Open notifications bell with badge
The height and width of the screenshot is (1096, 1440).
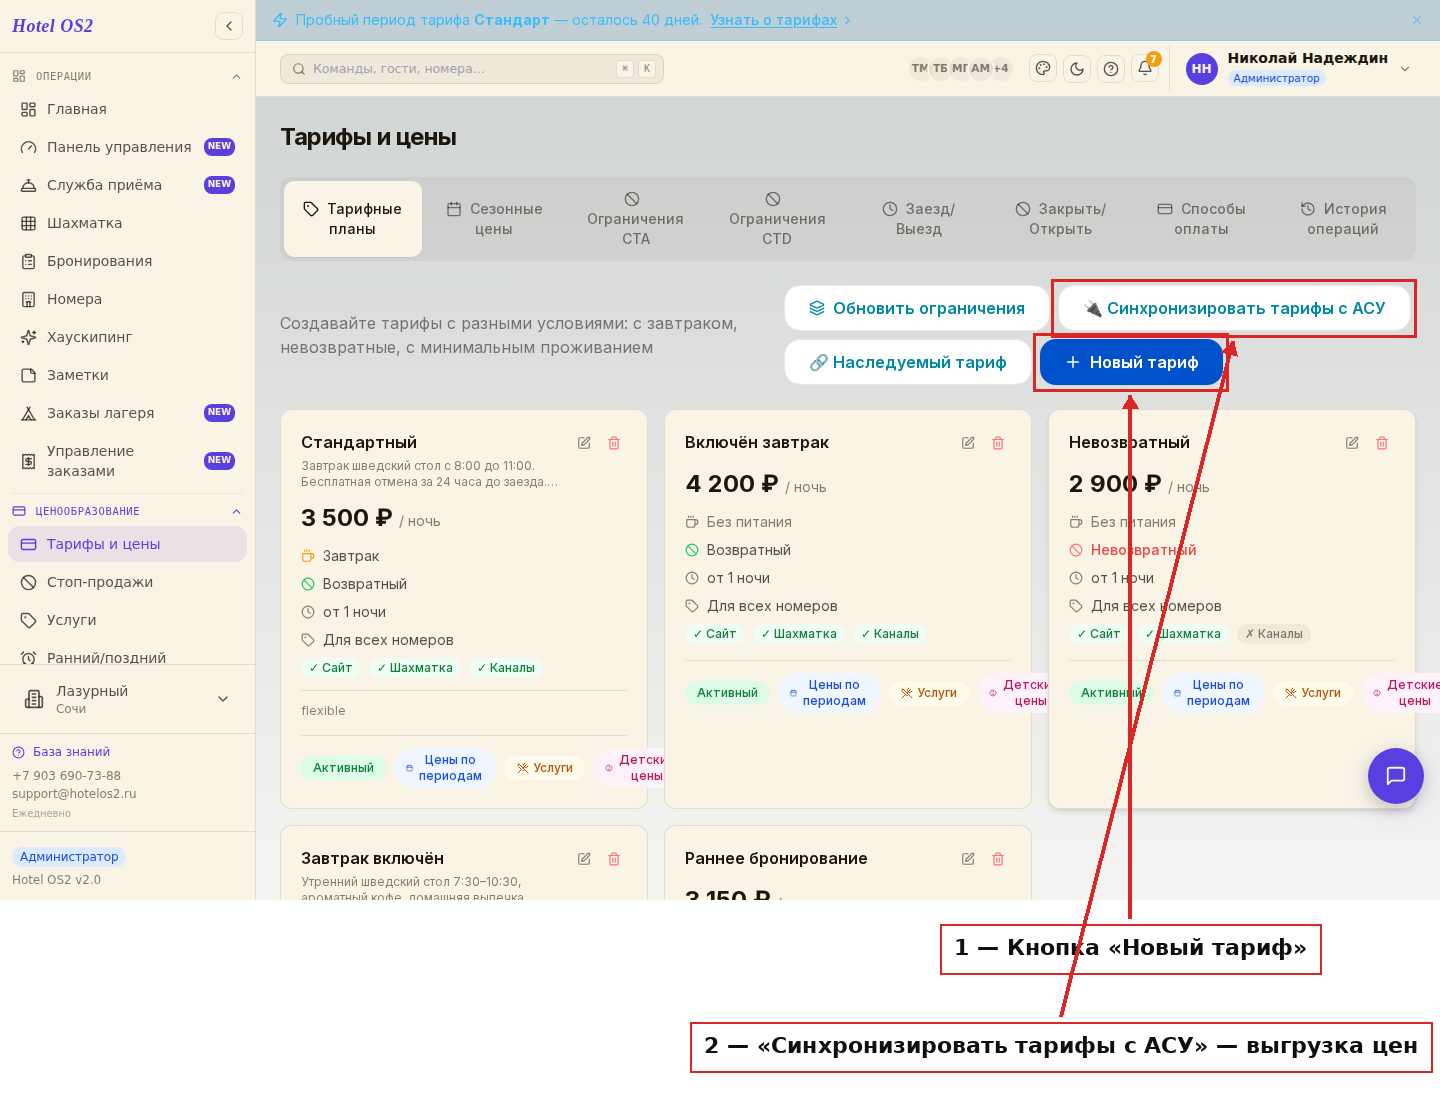[x=1145, y=68]
